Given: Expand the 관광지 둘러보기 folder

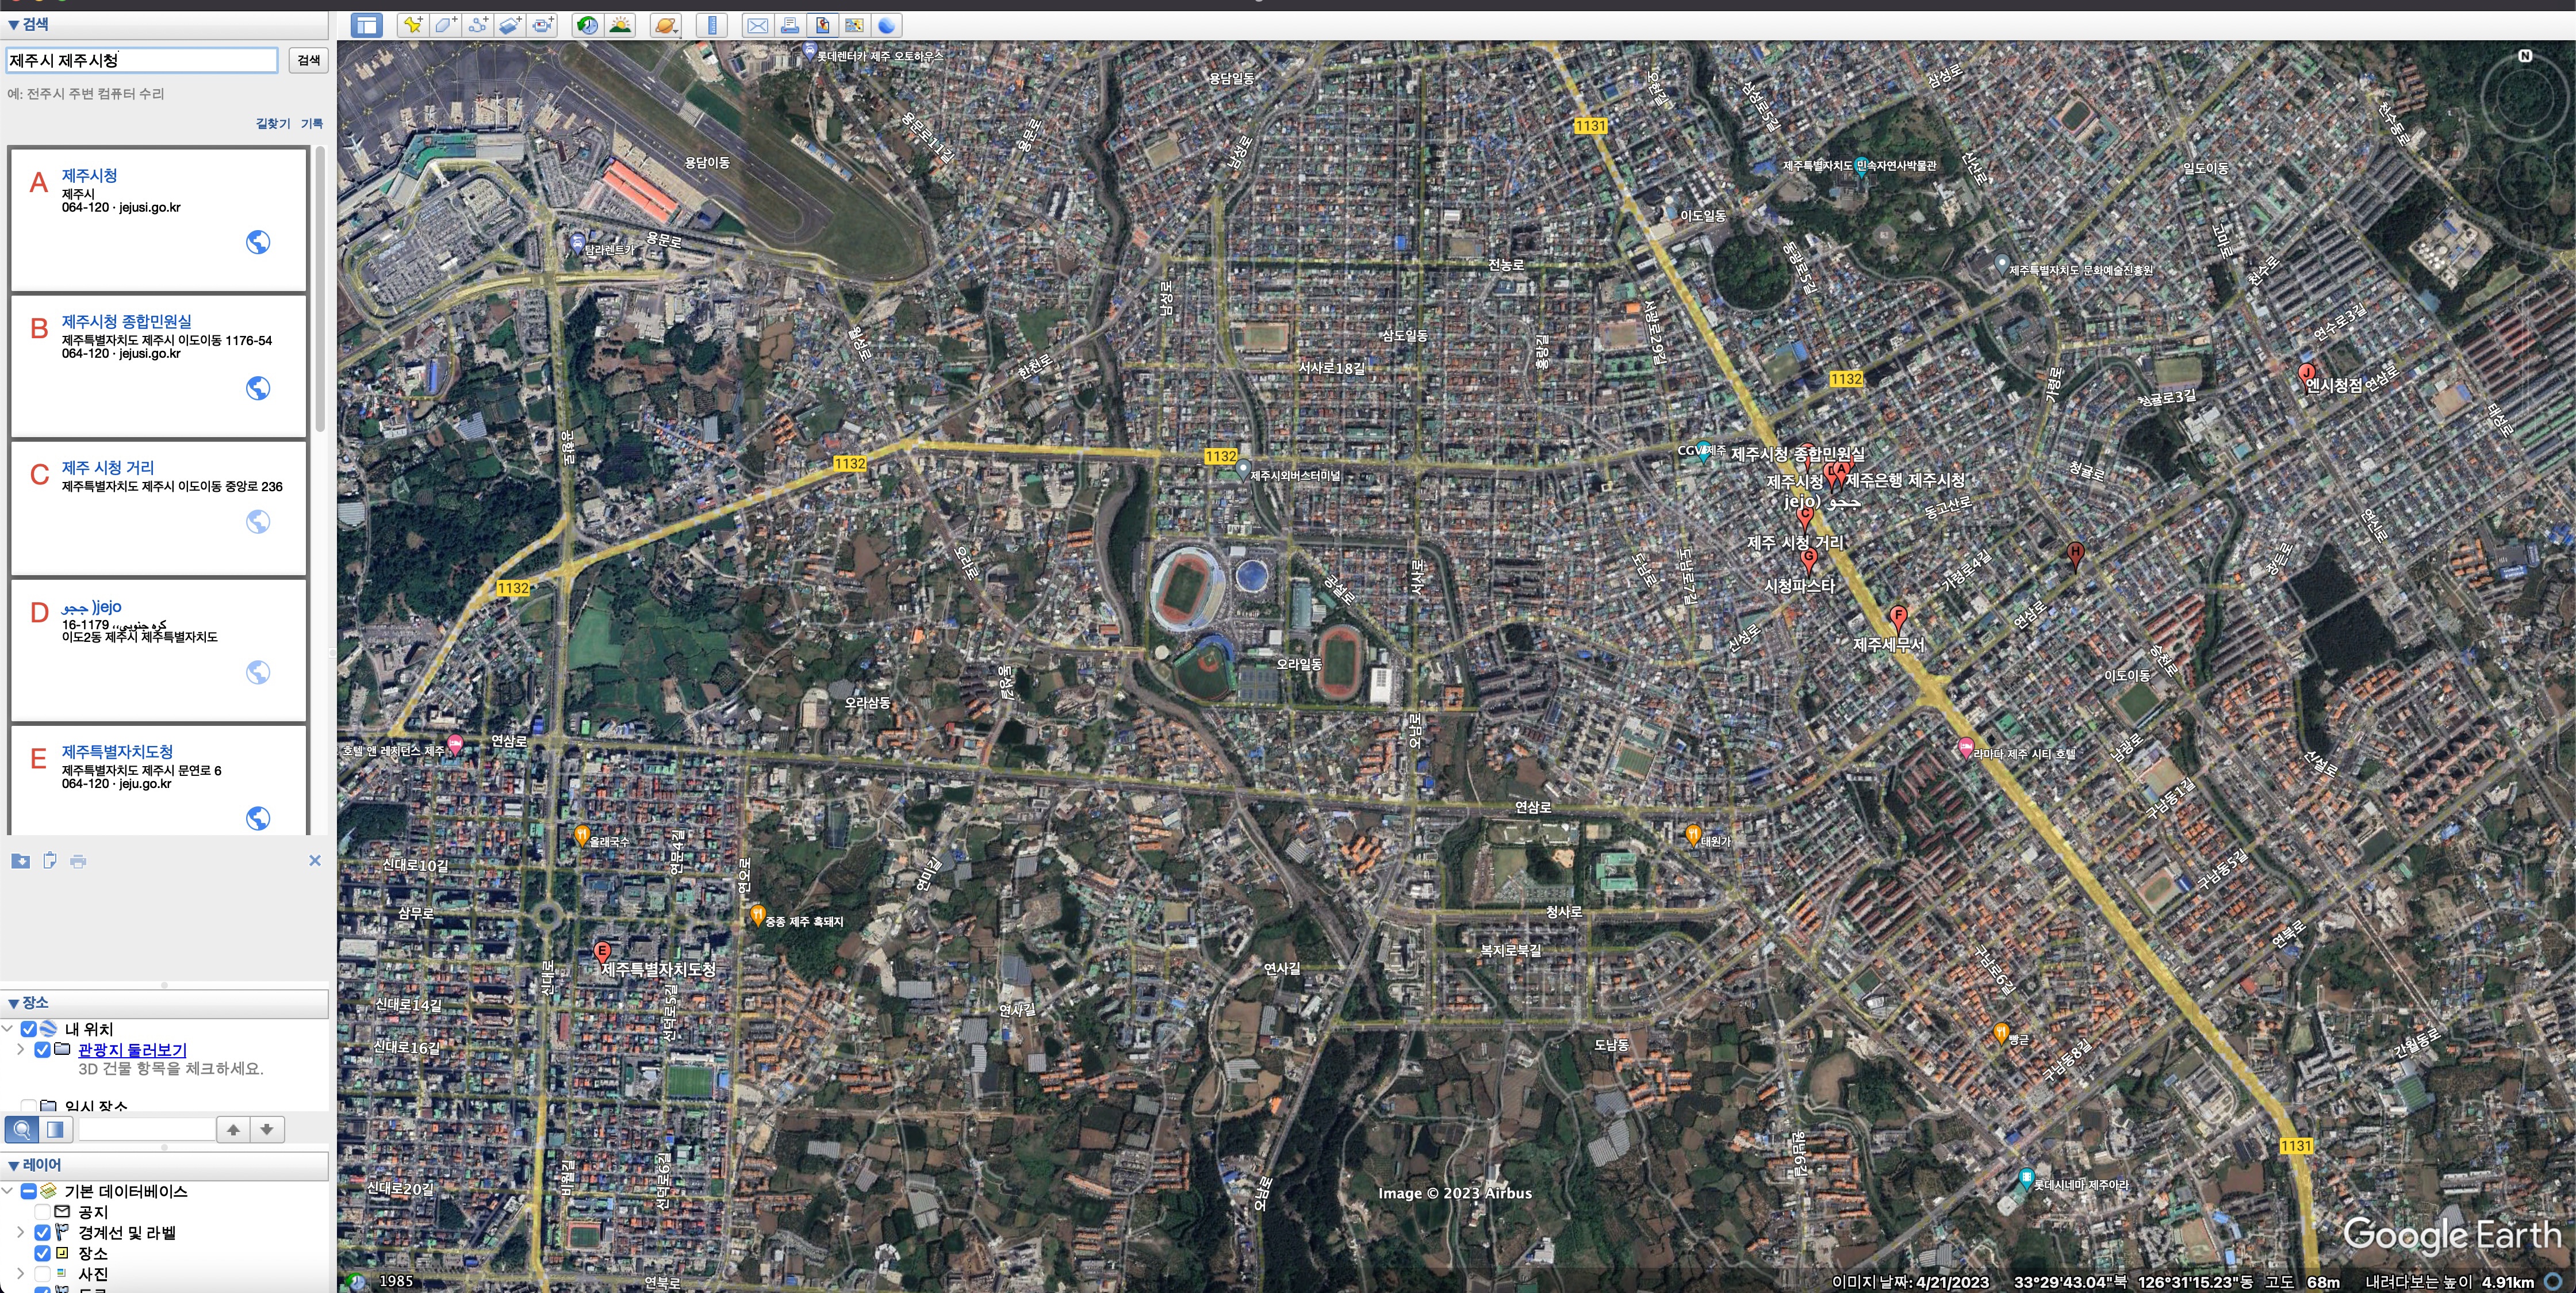Looking at the screenshot, I should point(20,1049).
